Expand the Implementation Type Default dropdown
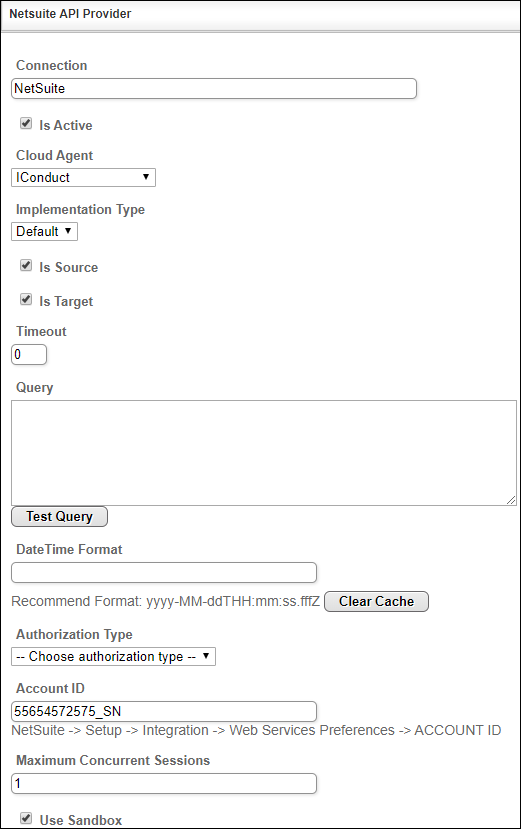The height and width of the screenshot is (829, 521). pos(44,232)
